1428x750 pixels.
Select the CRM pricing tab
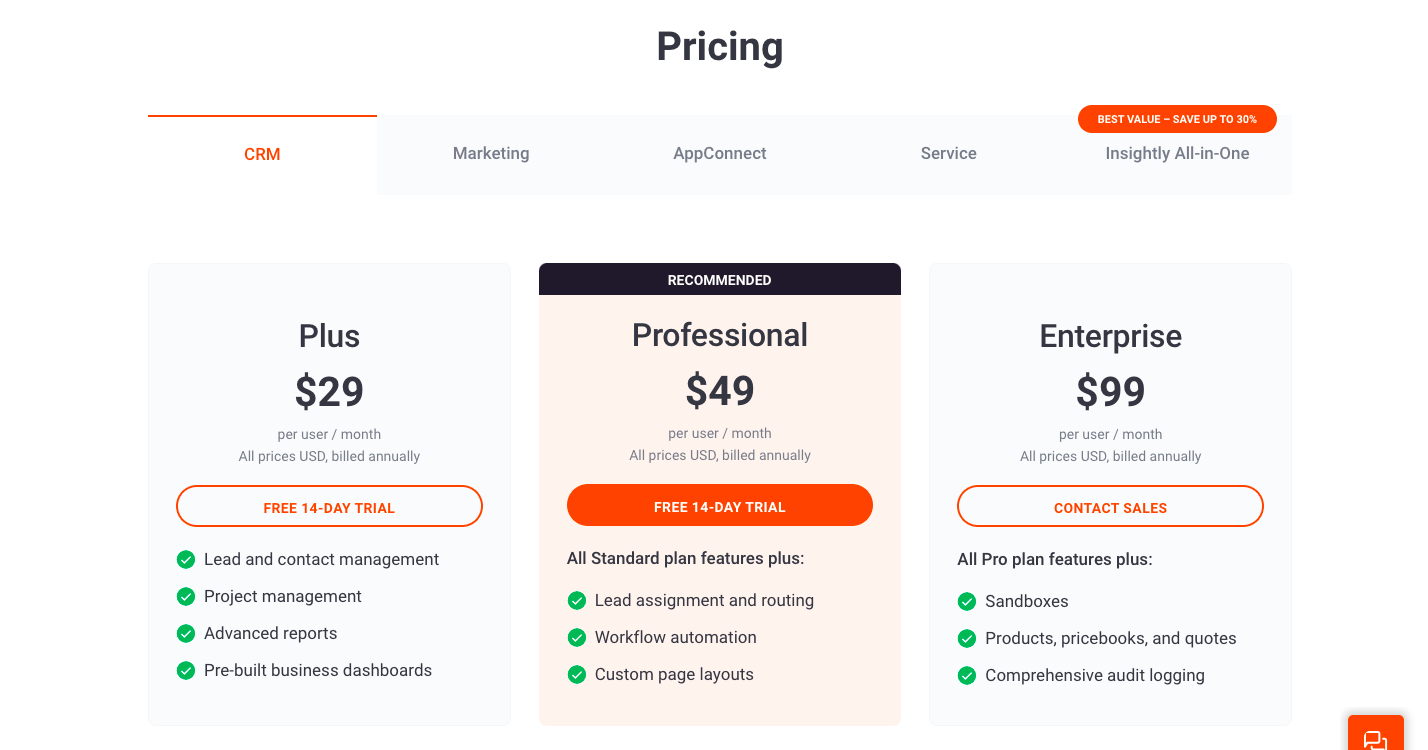click(262, 153)
